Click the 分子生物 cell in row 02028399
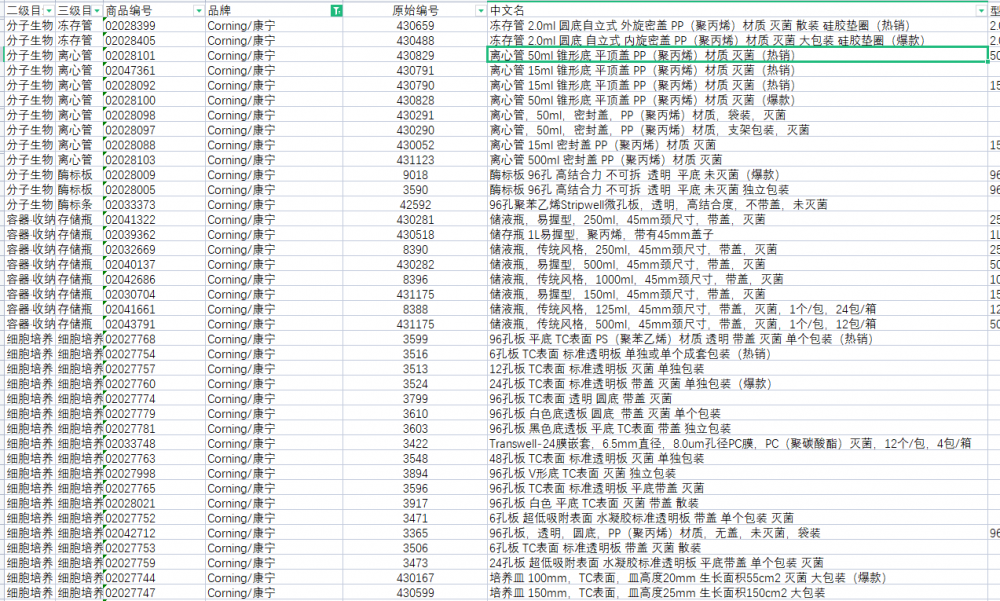1000x601 pixels. click(30, 26)
